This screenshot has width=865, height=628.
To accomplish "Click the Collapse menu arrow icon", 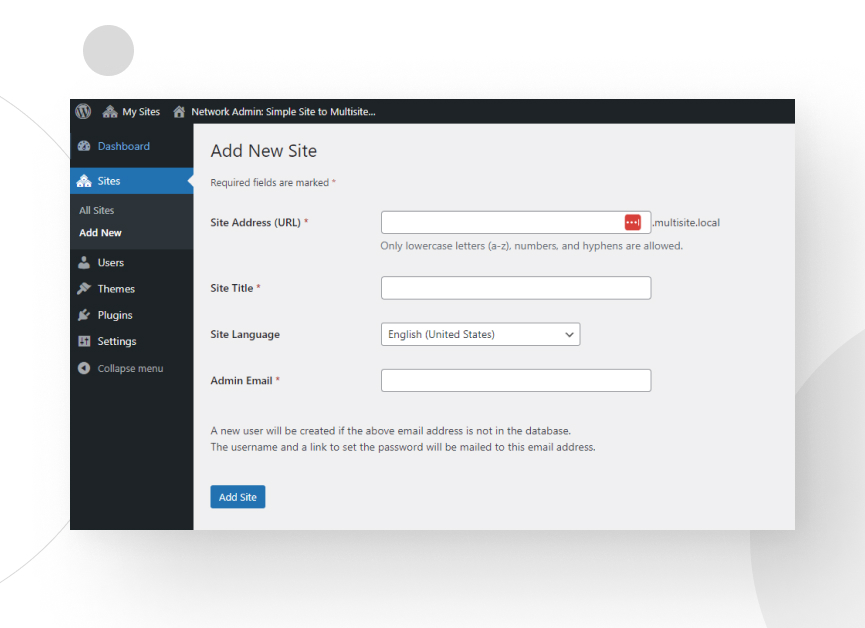I will tap(84, 368).
